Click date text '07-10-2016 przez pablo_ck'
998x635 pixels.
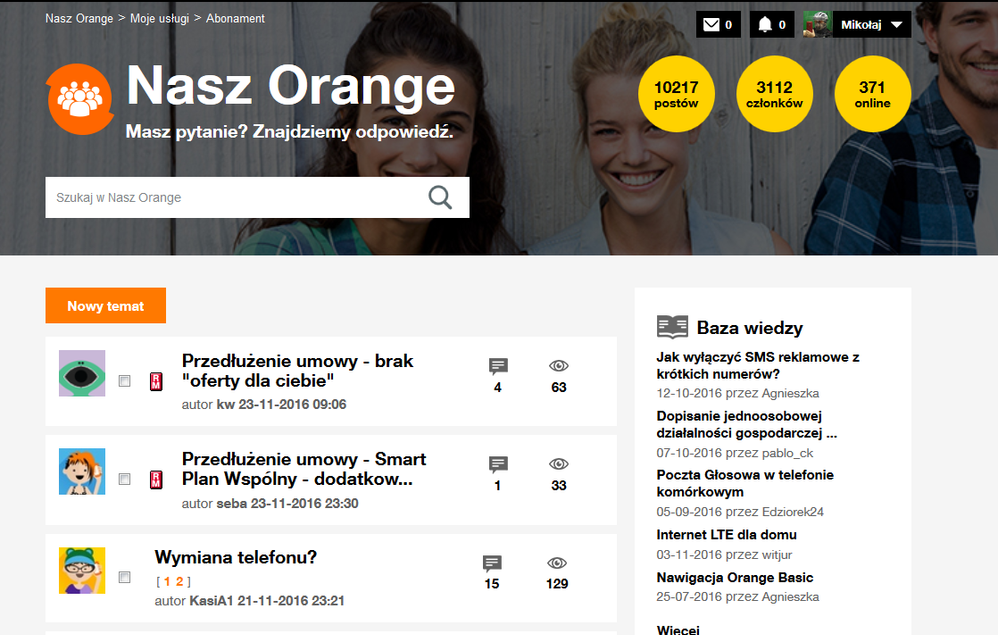pyautogui.click(x=734, y=453)
